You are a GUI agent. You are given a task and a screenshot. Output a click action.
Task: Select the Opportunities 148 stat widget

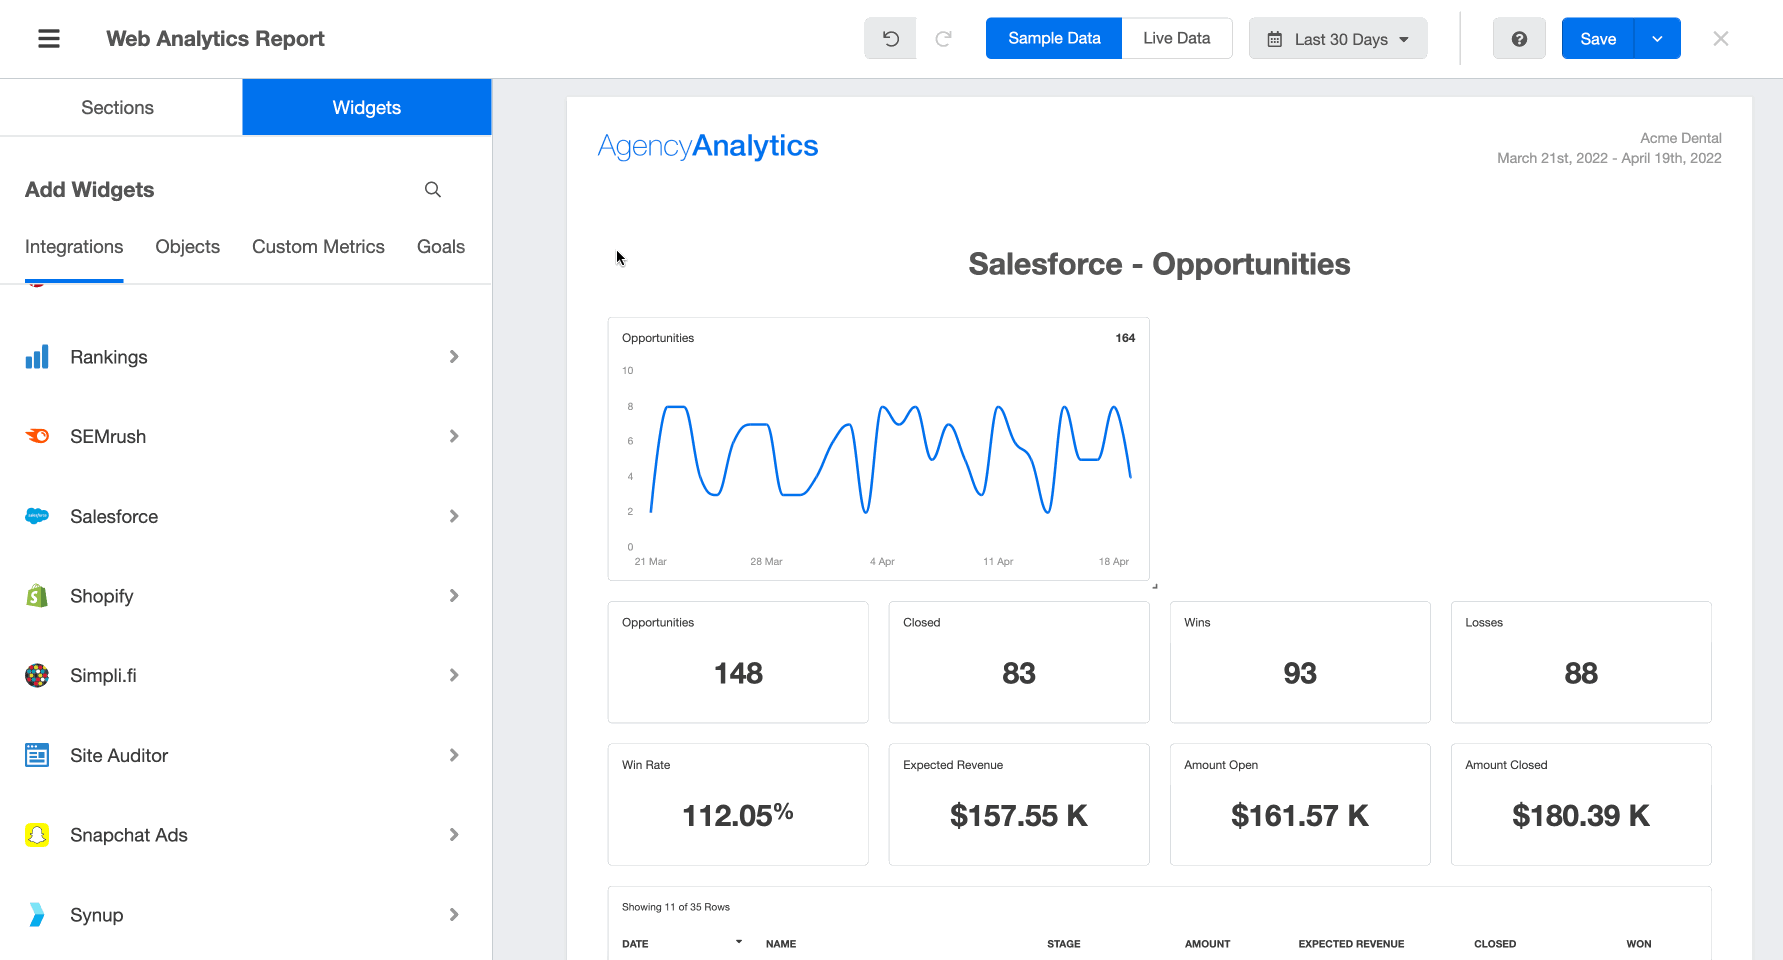[738, 662]
